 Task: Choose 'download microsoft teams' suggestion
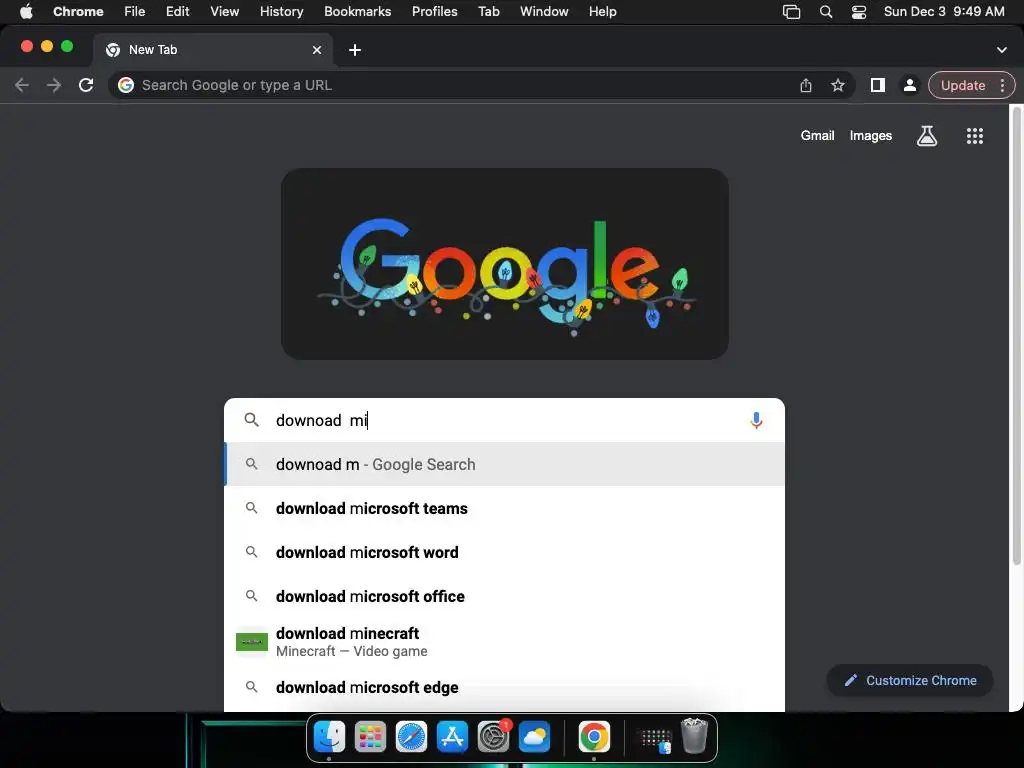click(504, 508)
